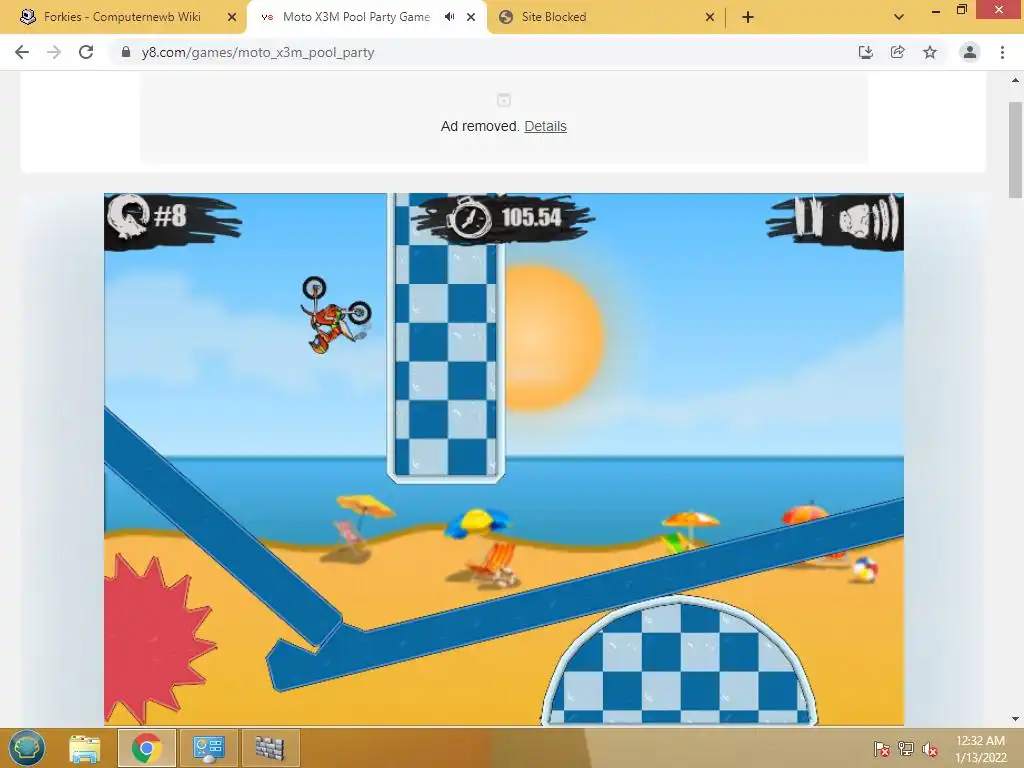The image size is (1024, 768).
Task: Open the tab search dropdown chevron
Action: click(899, 17)
